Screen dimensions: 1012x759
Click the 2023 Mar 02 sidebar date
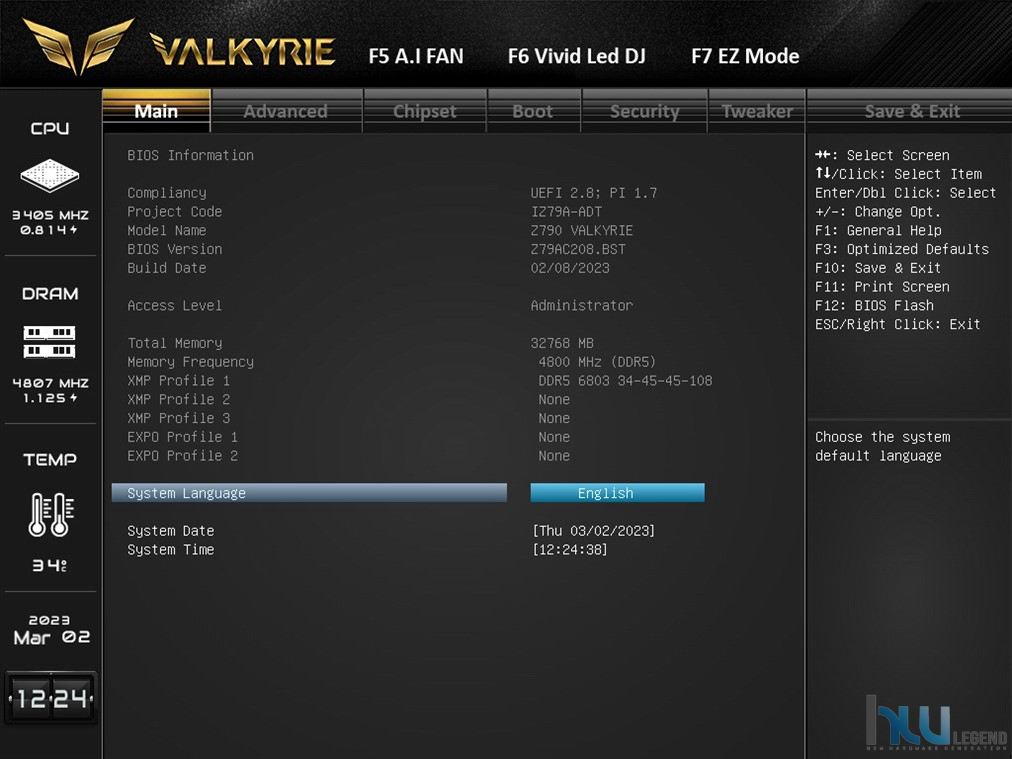(x=51, y=630)
